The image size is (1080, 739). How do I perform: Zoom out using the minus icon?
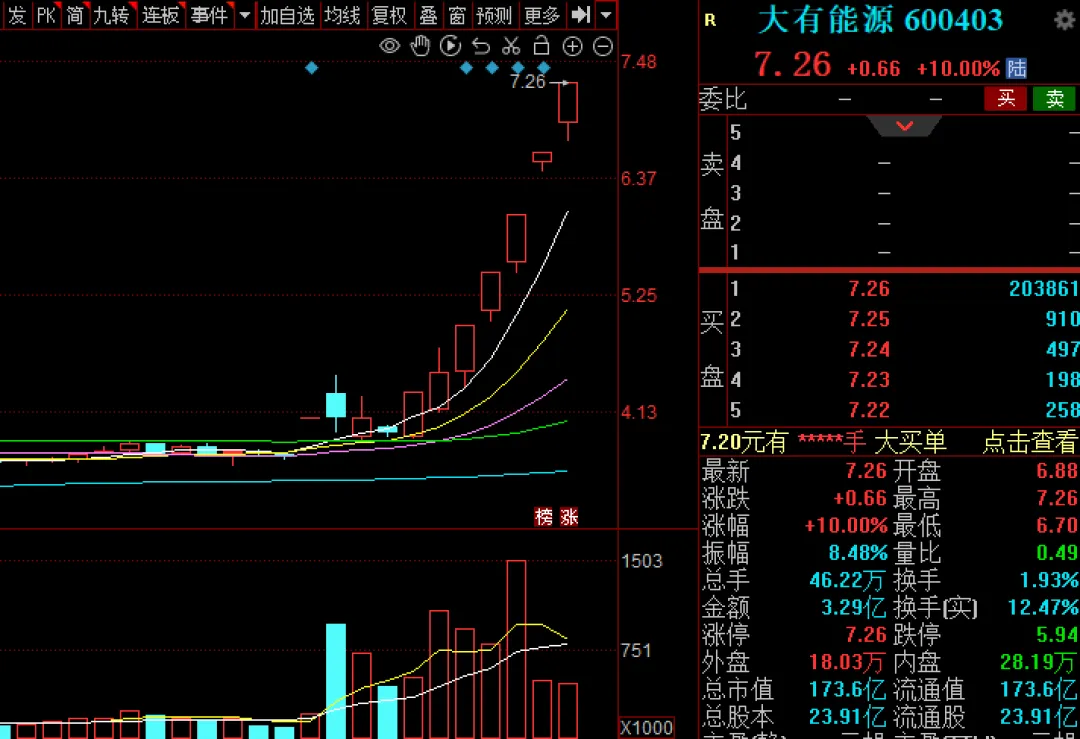point(601,45)
